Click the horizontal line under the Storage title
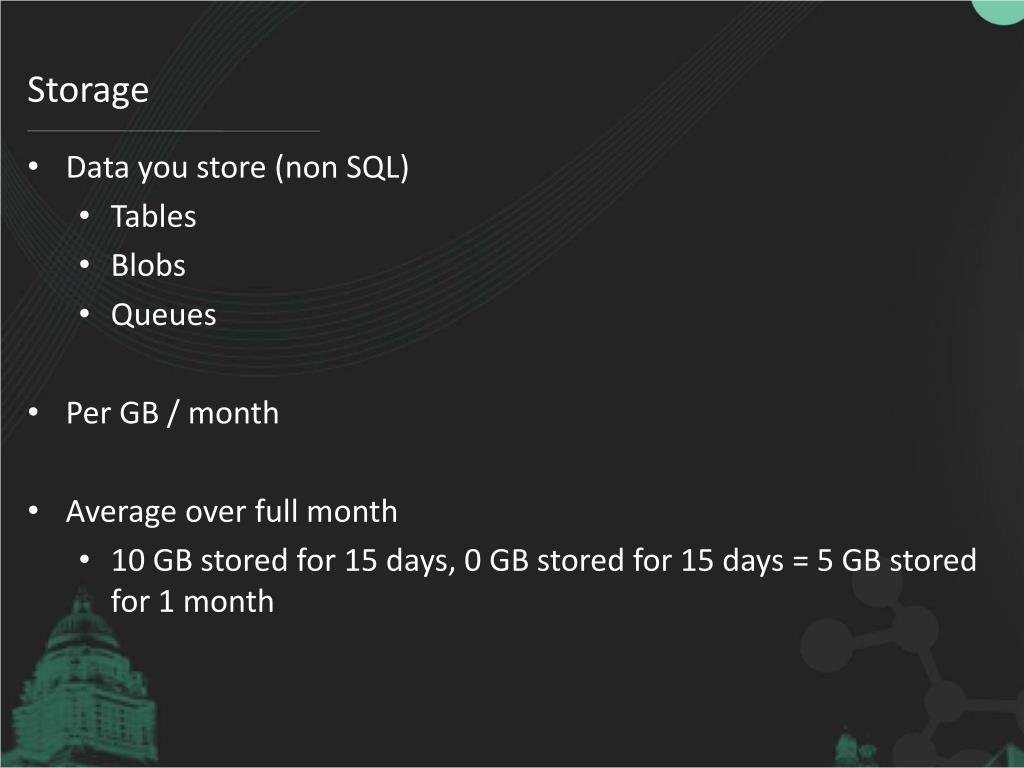 [173, 131]
